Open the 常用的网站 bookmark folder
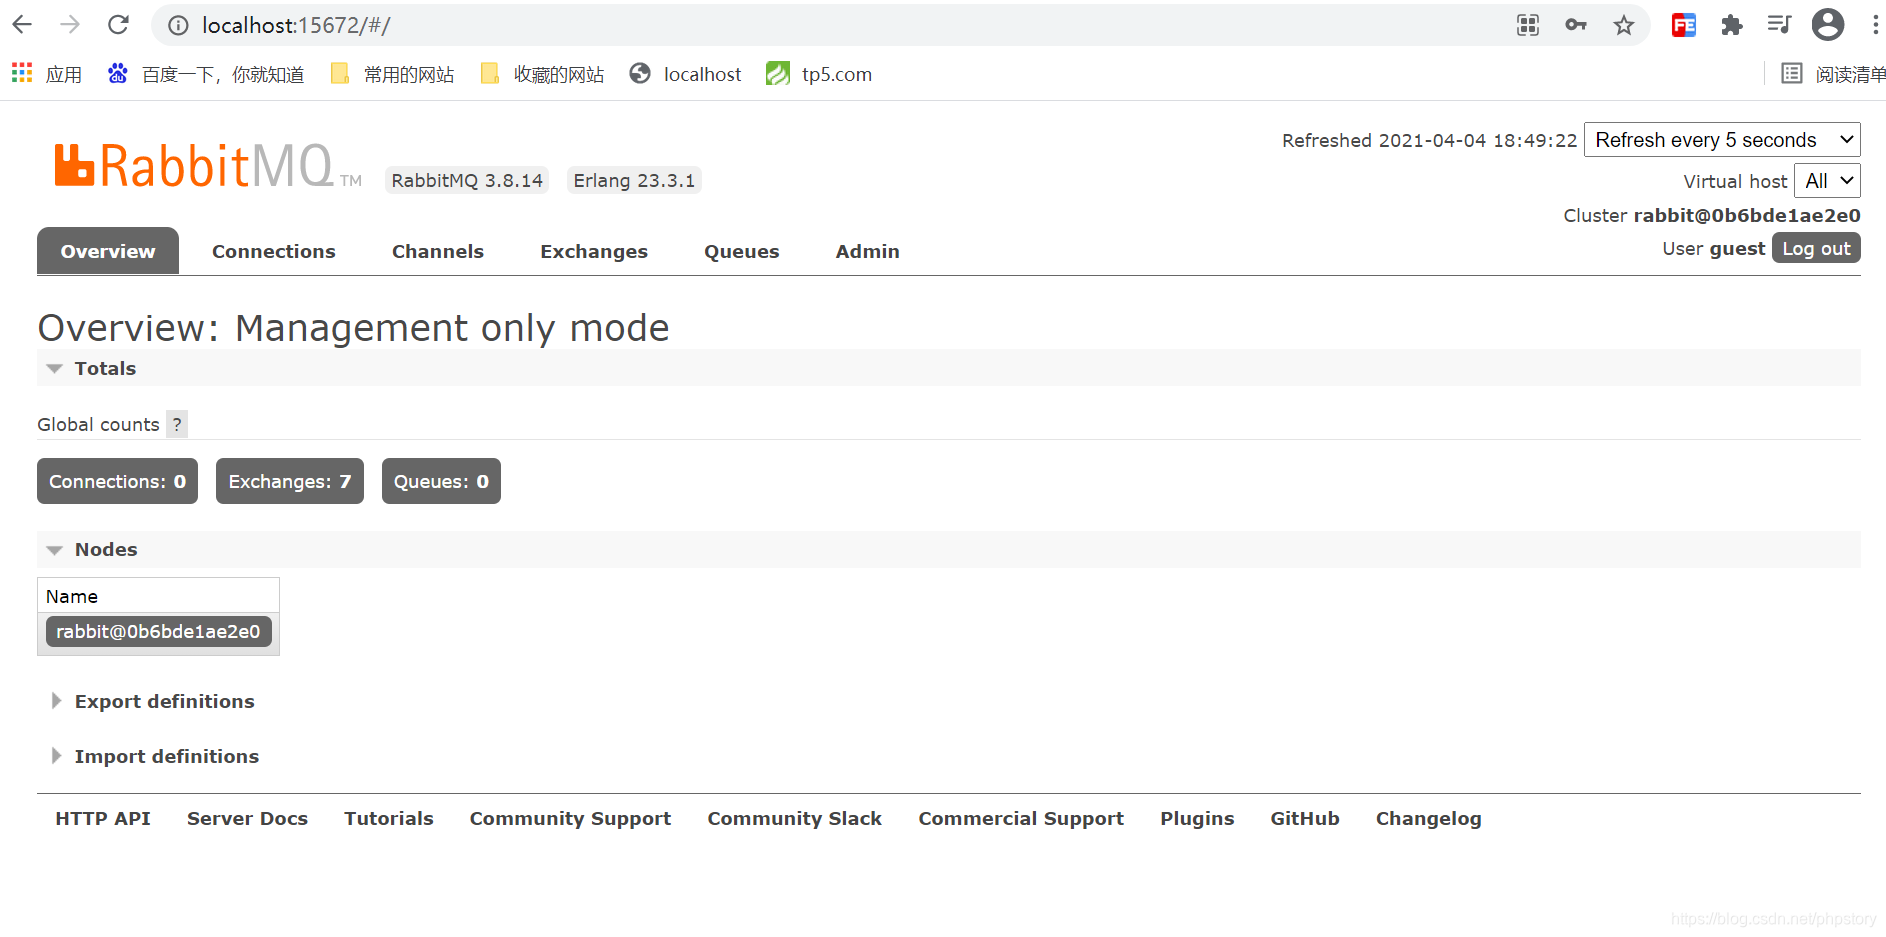 (392, 74)
